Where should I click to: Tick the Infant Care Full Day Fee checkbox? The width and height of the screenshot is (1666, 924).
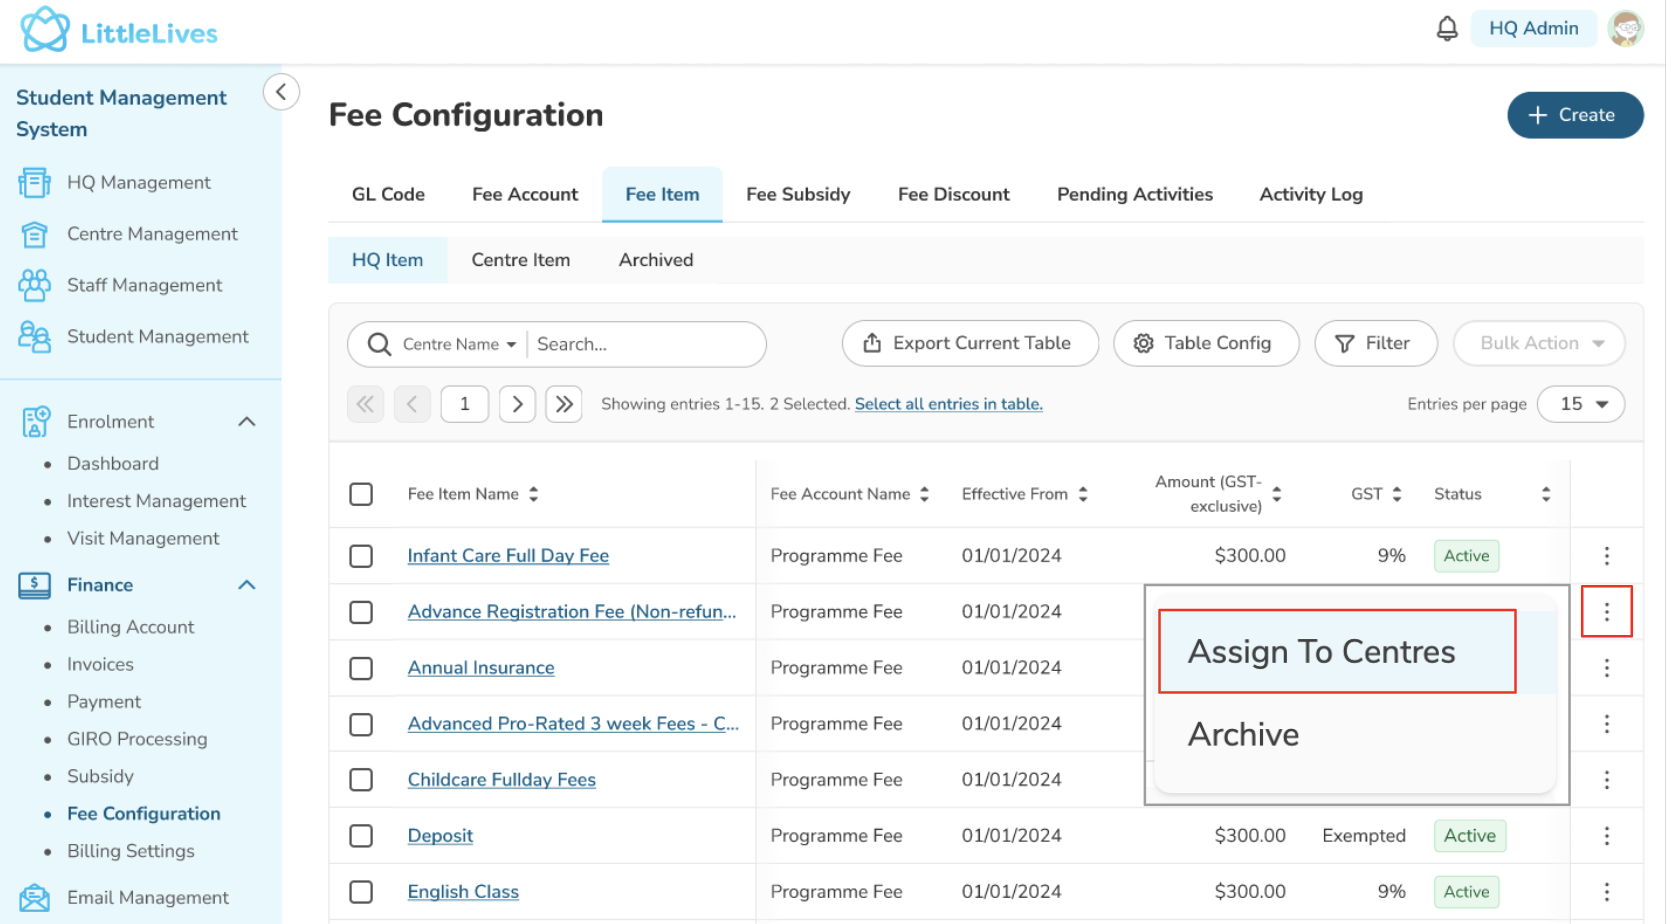361,556
